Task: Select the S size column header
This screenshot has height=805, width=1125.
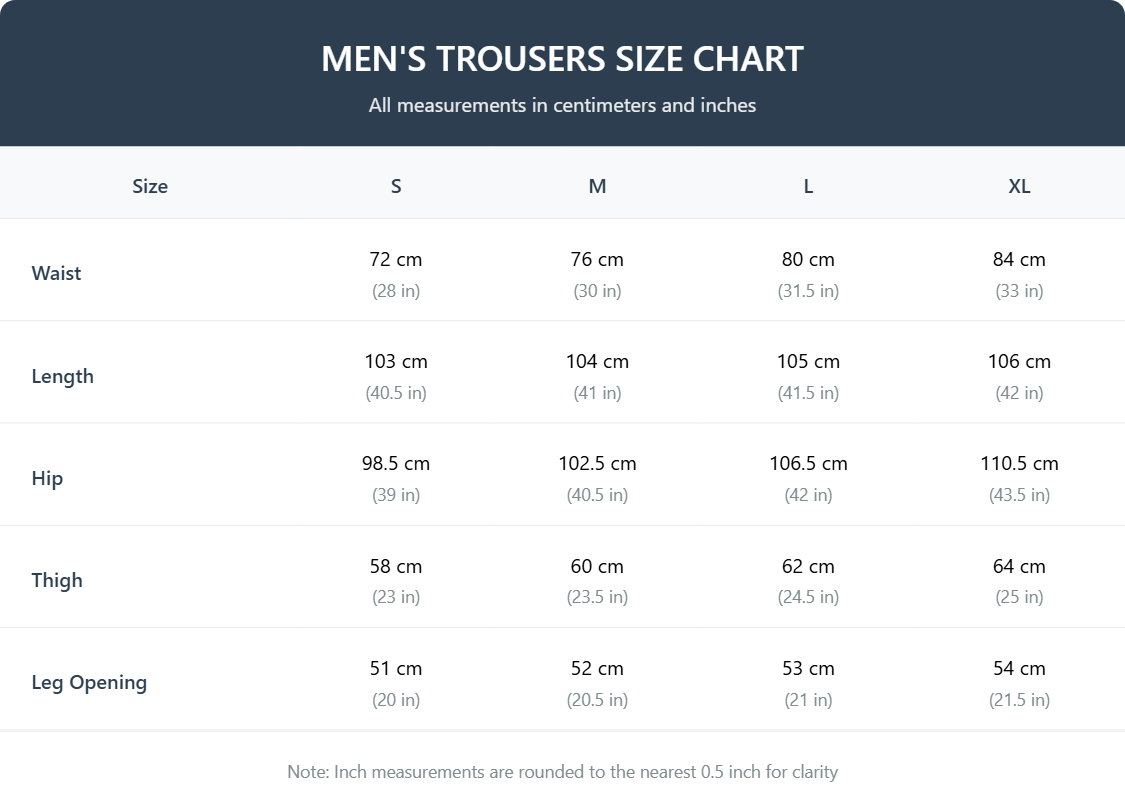Action: (x=396, y=186)
